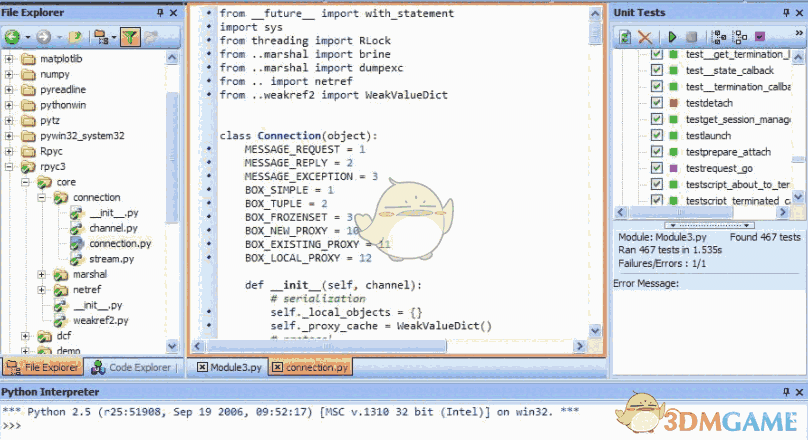The image size is (808, 440).
Task: Open weakref2.py in the file tree
Action: (x=100, y=320)
